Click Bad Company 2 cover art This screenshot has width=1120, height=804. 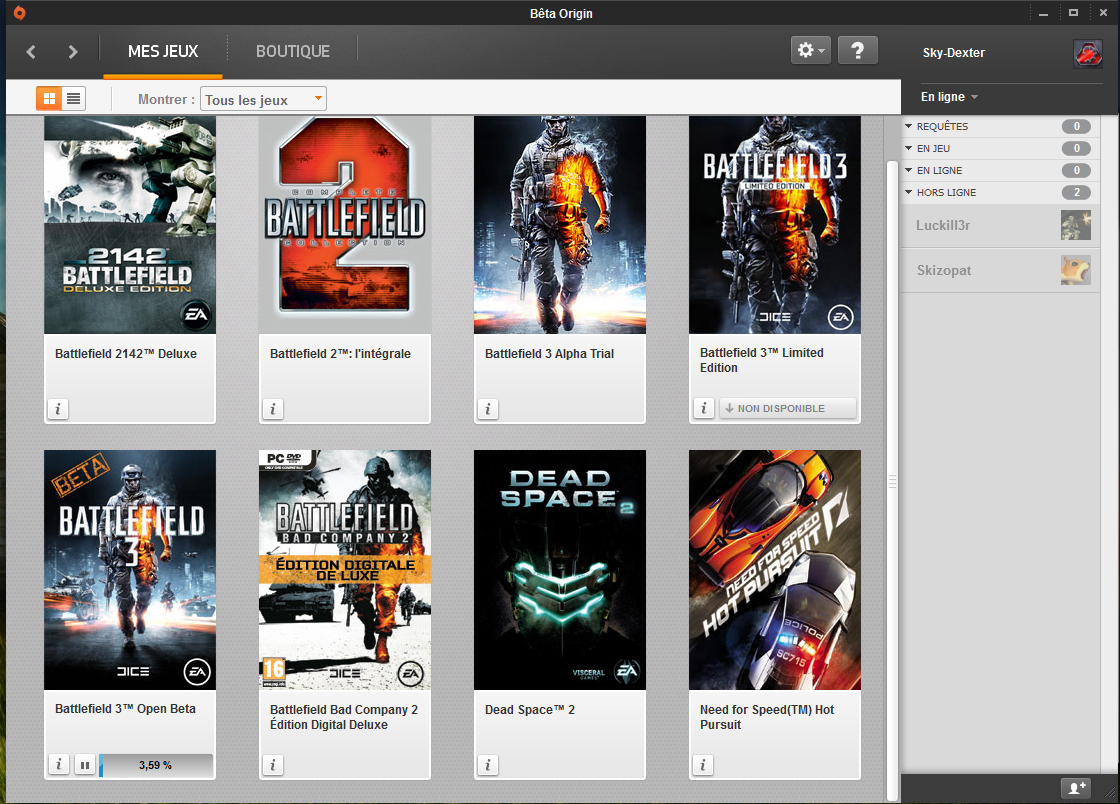click(x=345, y=570)
